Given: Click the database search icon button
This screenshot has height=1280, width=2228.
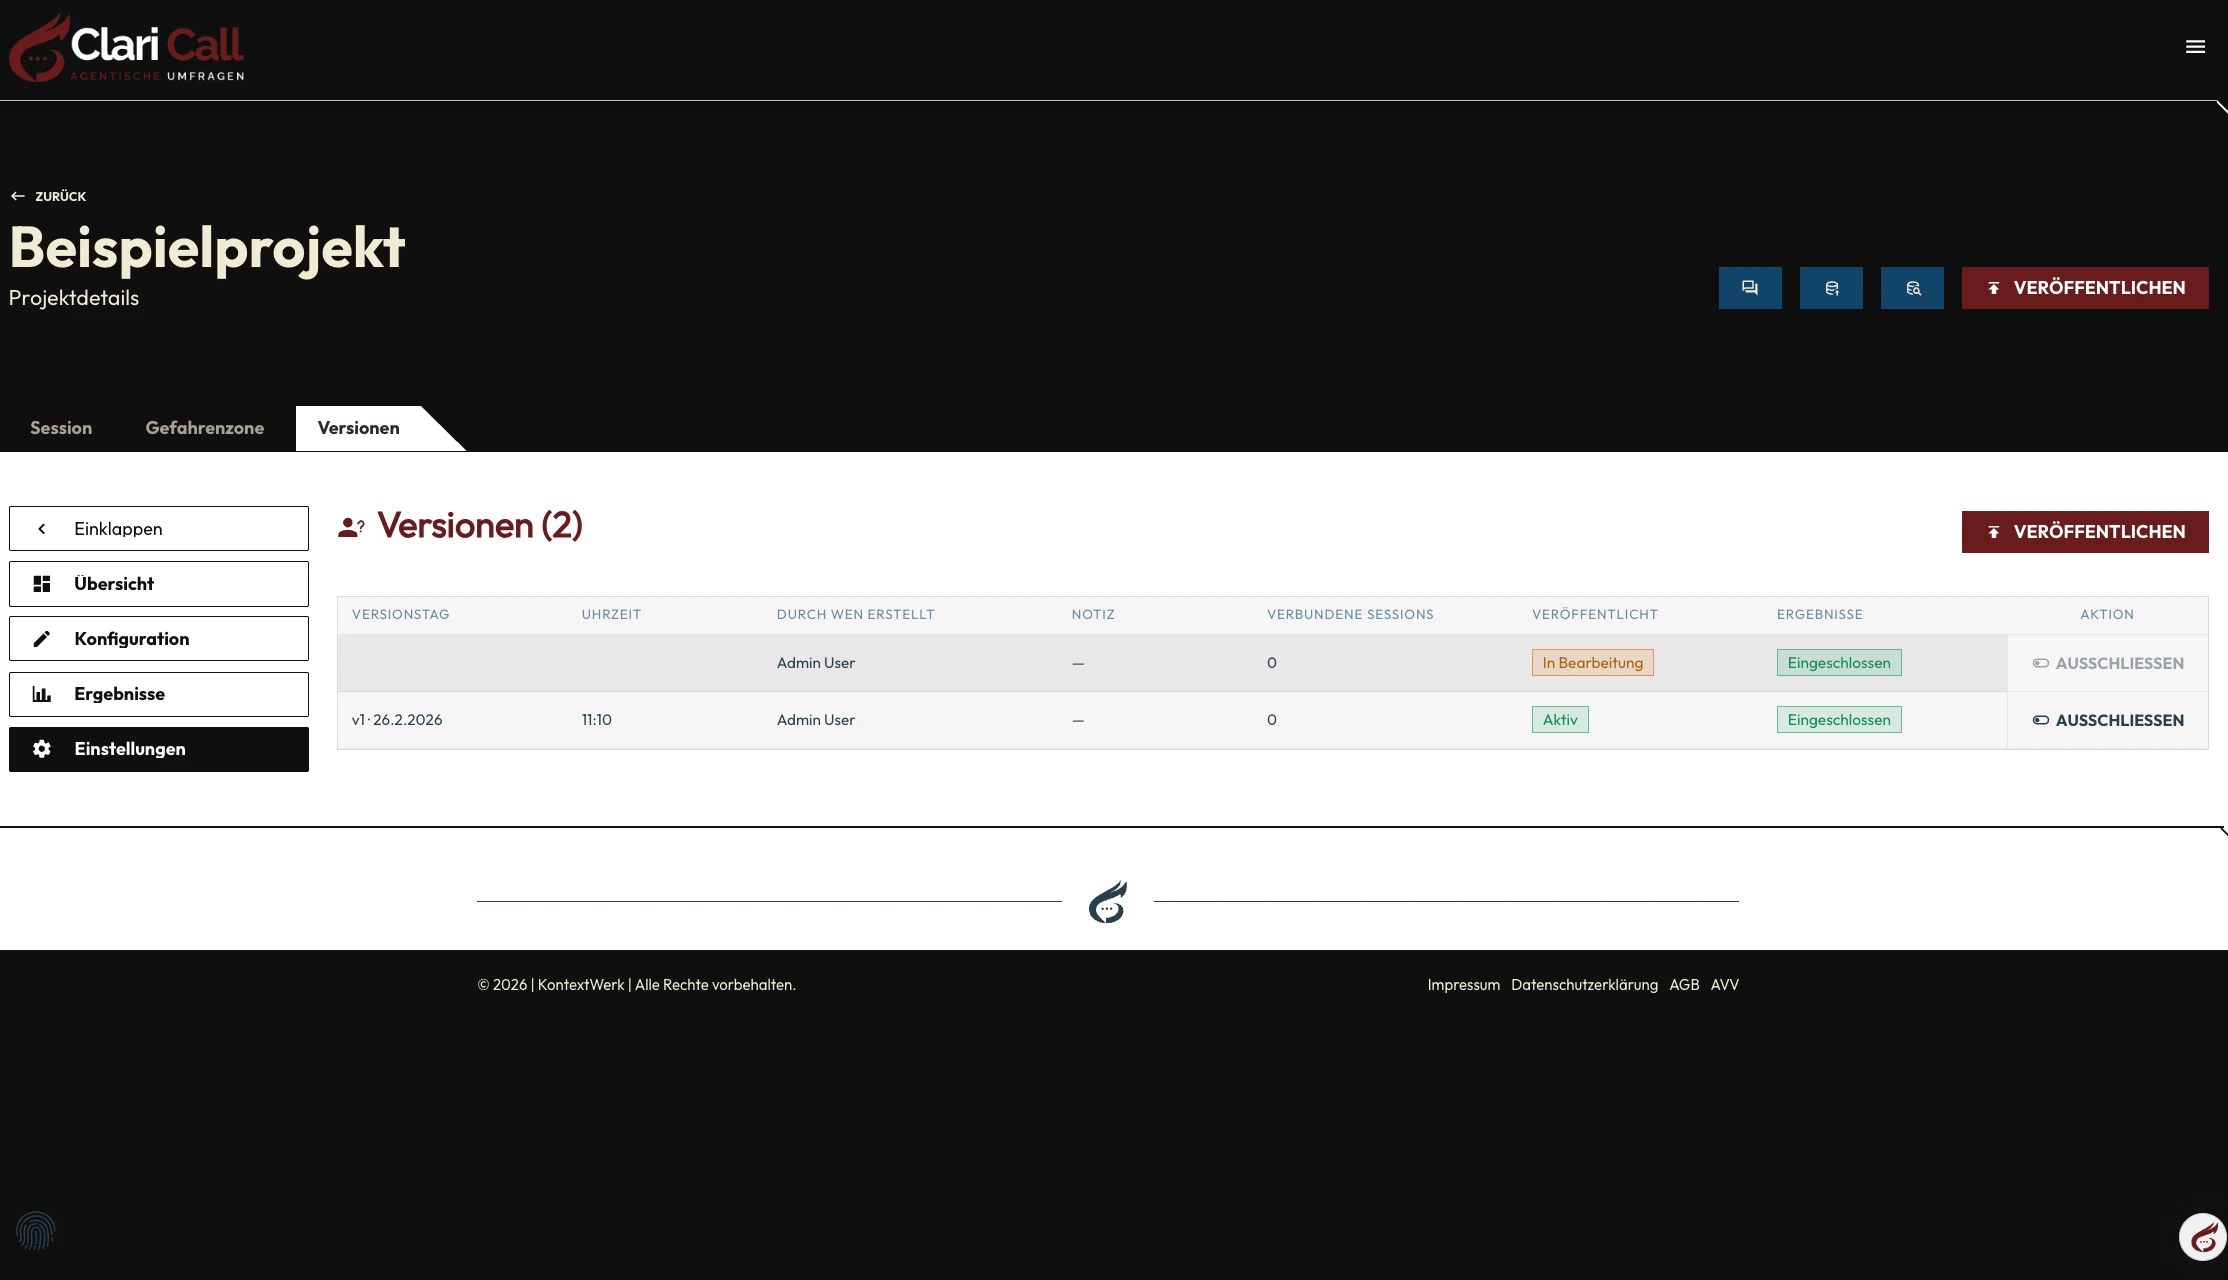Looking at the screenshot, I should (1912, 288).
